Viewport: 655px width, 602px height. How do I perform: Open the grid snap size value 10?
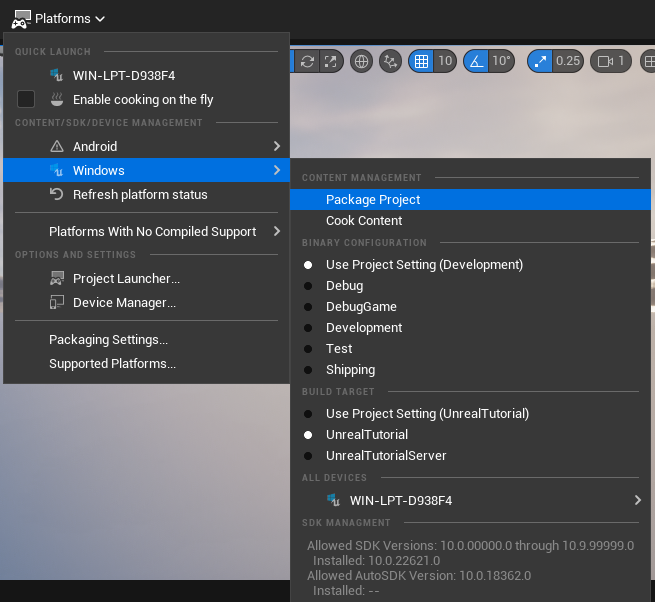tap(446, 61)
